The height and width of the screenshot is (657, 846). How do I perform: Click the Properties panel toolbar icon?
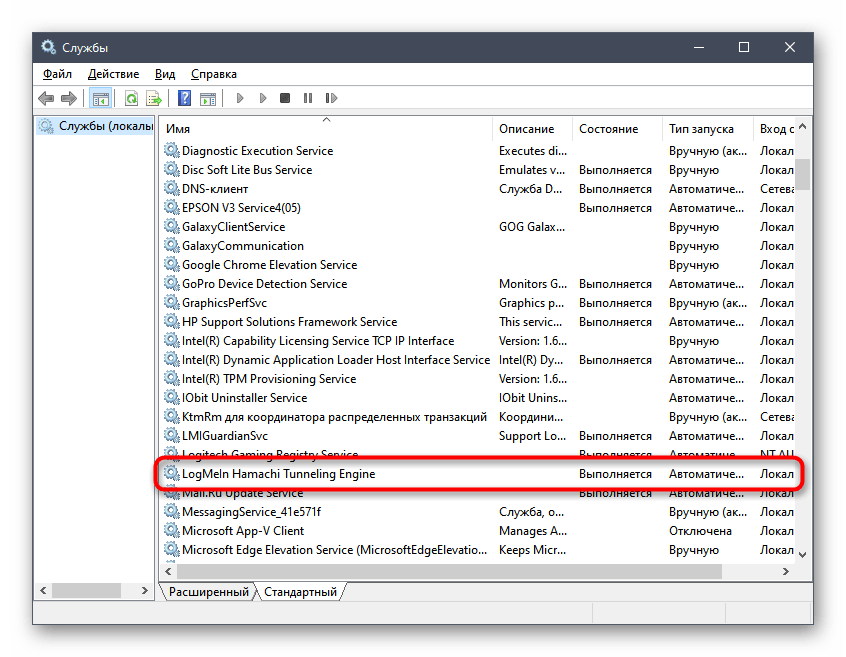(x=208, y=98)
